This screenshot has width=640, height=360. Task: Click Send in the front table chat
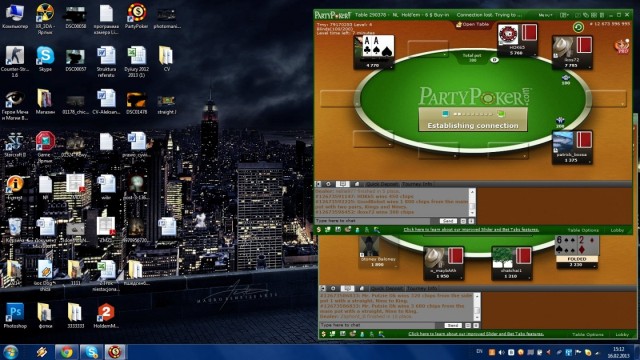coord(448,221)
